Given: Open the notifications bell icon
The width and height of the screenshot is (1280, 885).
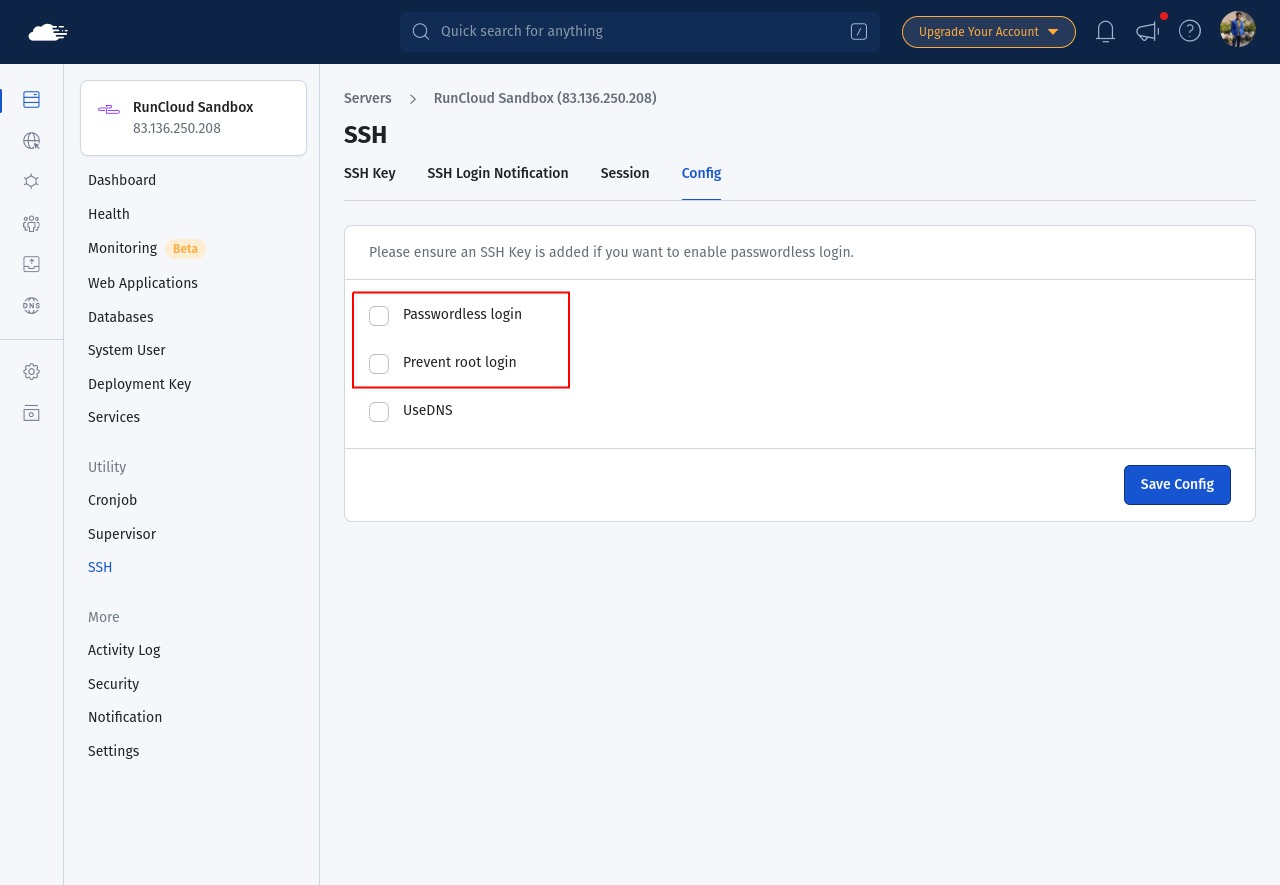Looking at the screenshot, I should [1105, 32].
